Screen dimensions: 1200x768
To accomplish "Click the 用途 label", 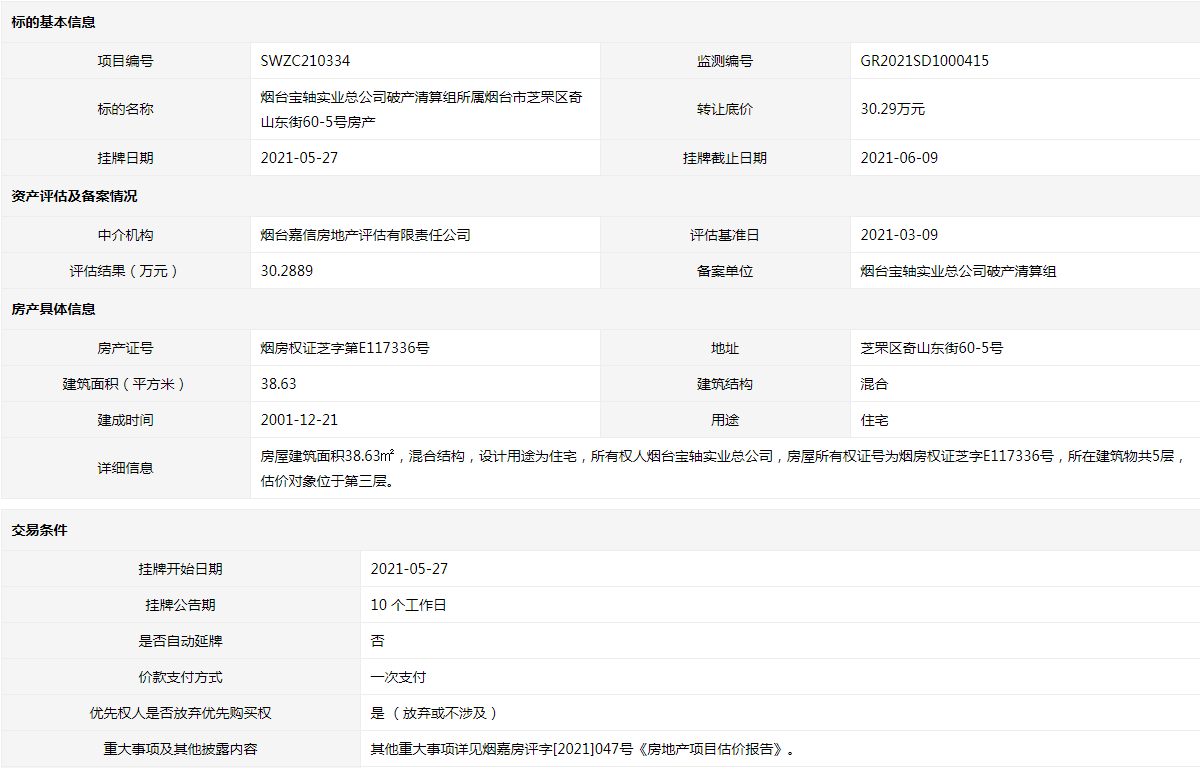I will pyautogui.click(x=725, y=420).
